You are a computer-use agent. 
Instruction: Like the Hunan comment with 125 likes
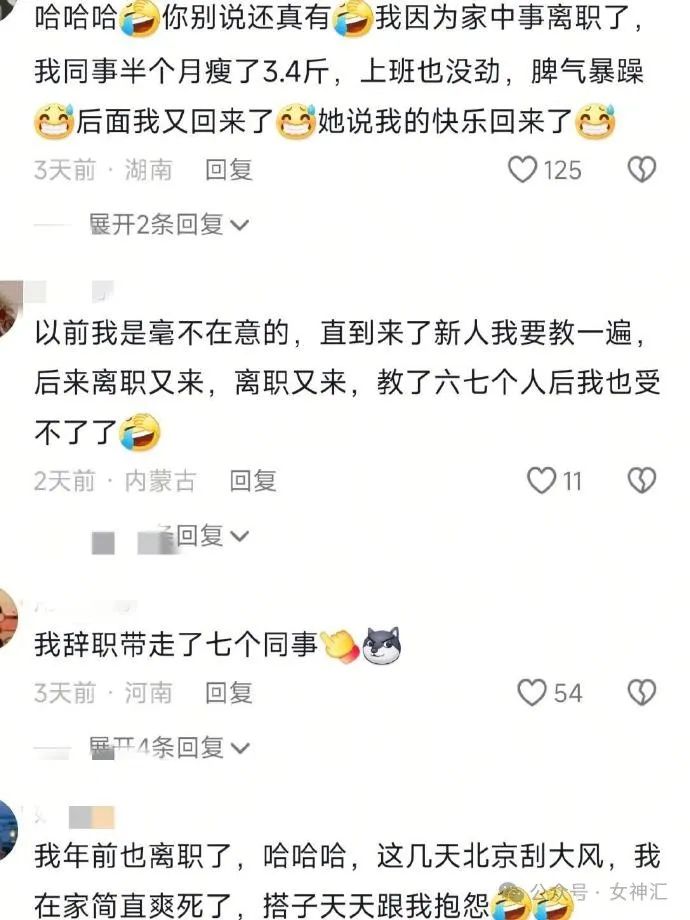pos(522,170)
